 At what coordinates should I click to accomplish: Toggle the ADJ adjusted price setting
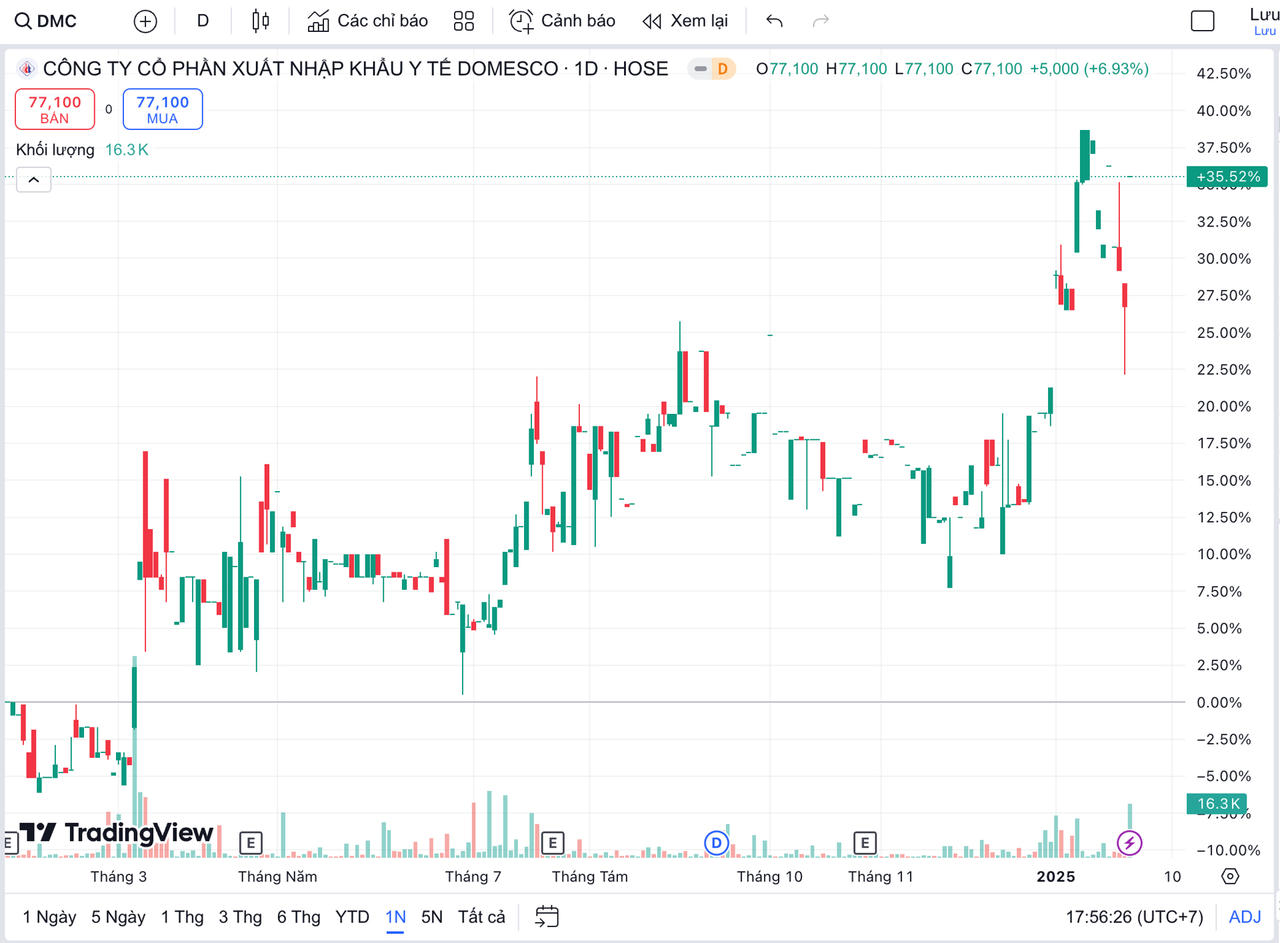(1244, 916)
